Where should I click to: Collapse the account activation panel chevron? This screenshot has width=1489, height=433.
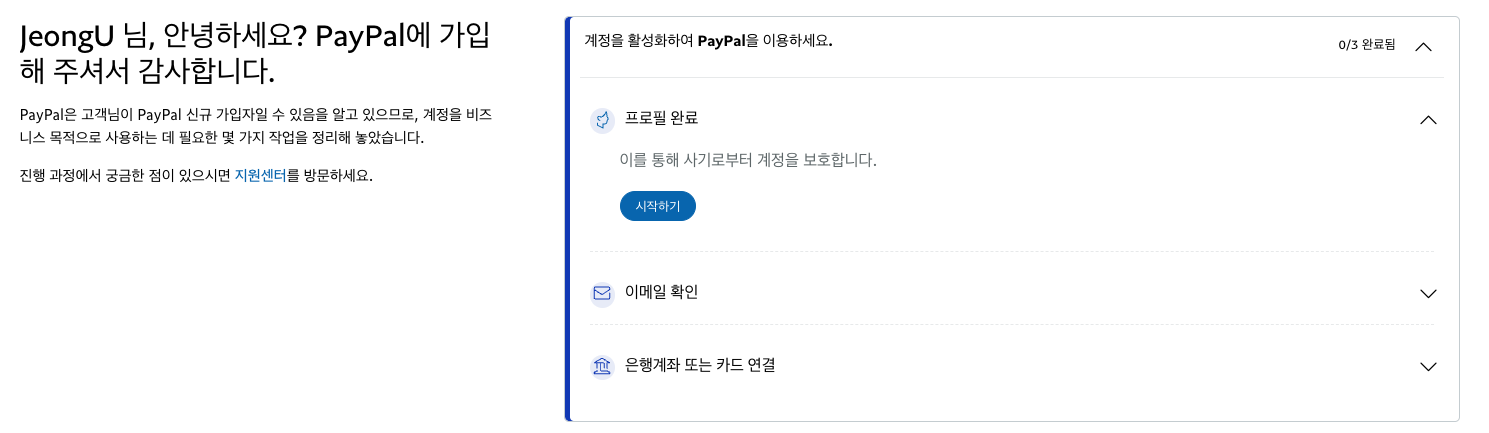pos(1425,46)
